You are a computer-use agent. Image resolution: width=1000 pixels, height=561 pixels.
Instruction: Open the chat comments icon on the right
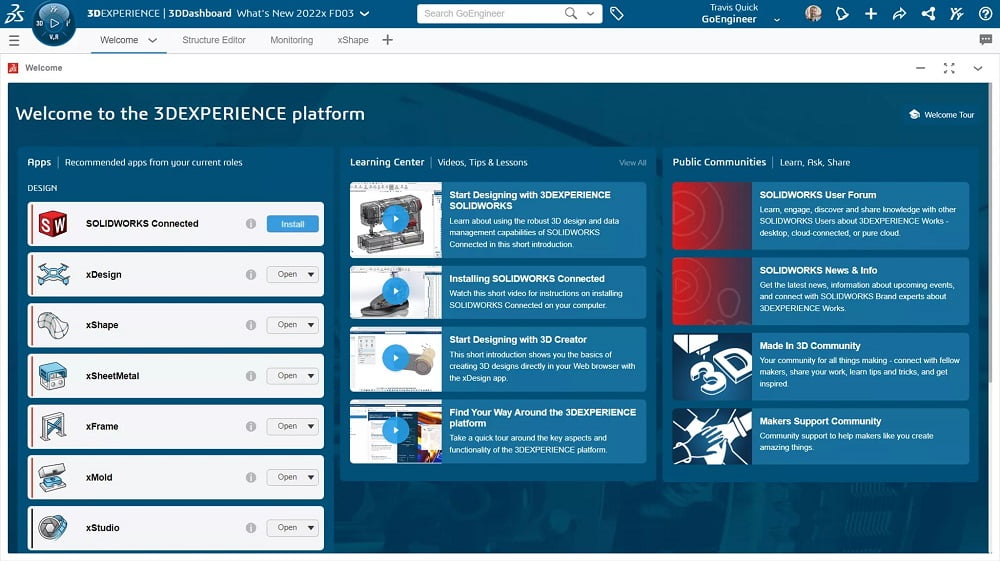pyautogui.click(x=985, y=40)
